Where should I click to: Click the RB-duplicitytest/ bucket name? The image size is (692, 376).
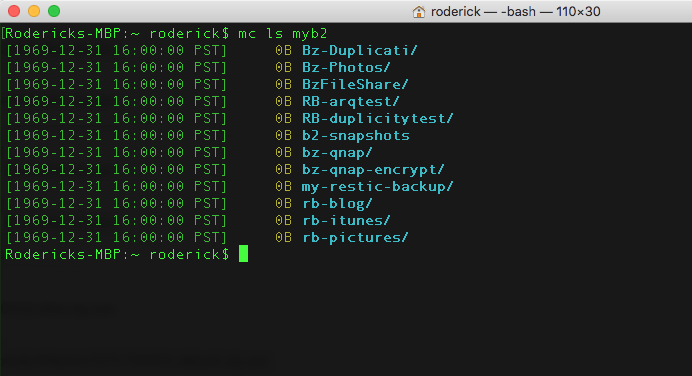coord(377,118)
